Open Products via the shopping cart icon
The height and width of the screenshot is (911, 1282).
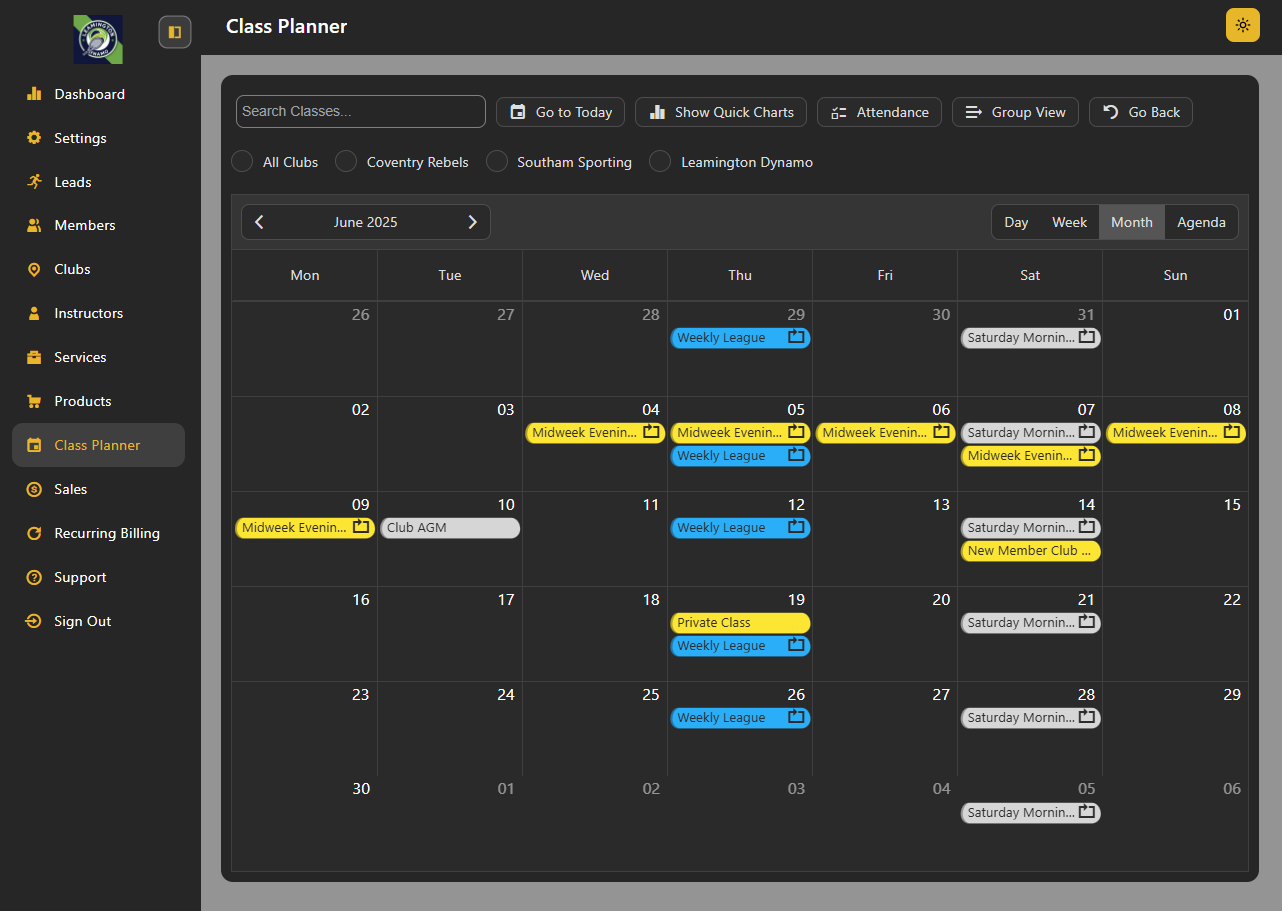coord(34,401)
